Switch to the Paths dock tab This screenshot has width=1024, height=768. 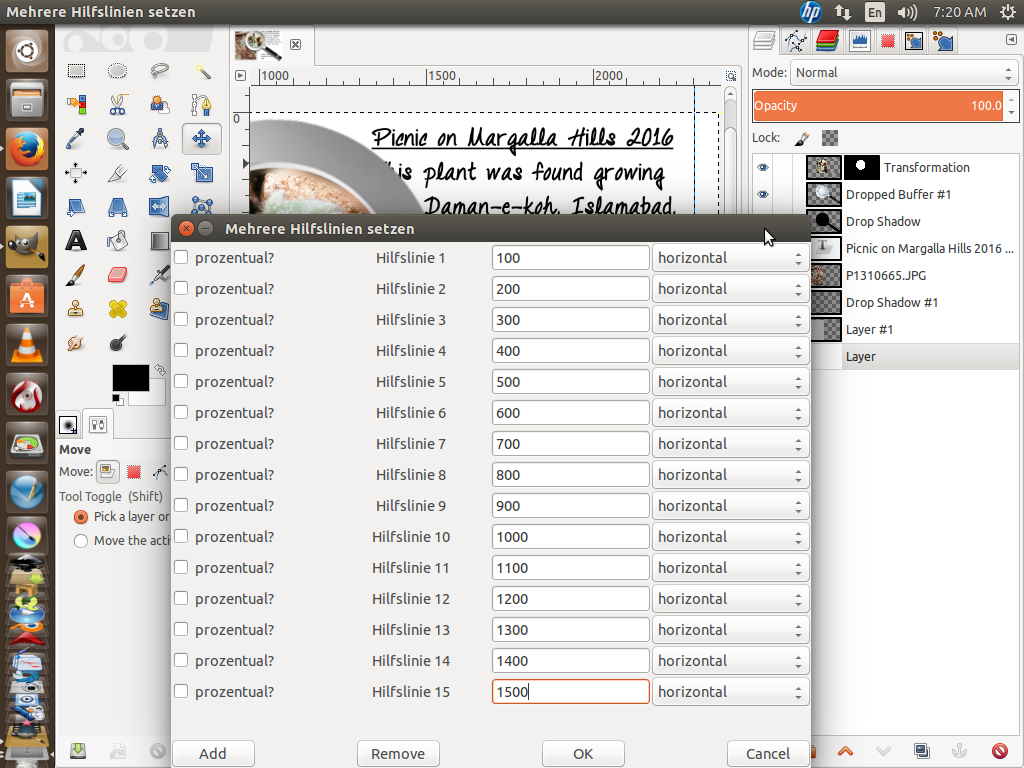click(795, 41)
